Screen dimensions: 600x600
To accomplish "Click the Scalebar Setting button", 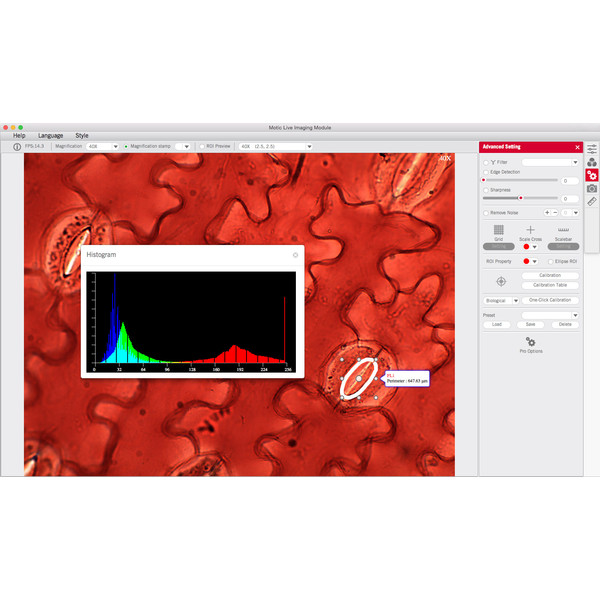I will coord(563,246).
